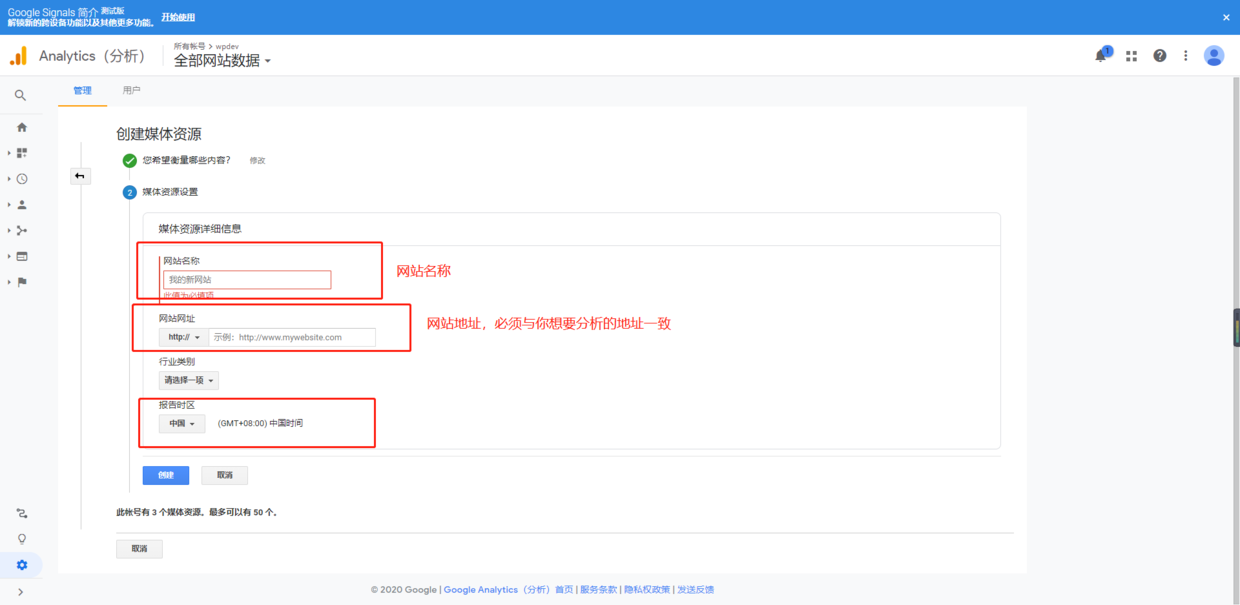This screenshot has width=1240, height=605.
Task: Open the Attribution icon in lower sidebar
Action: click(22, 514)
